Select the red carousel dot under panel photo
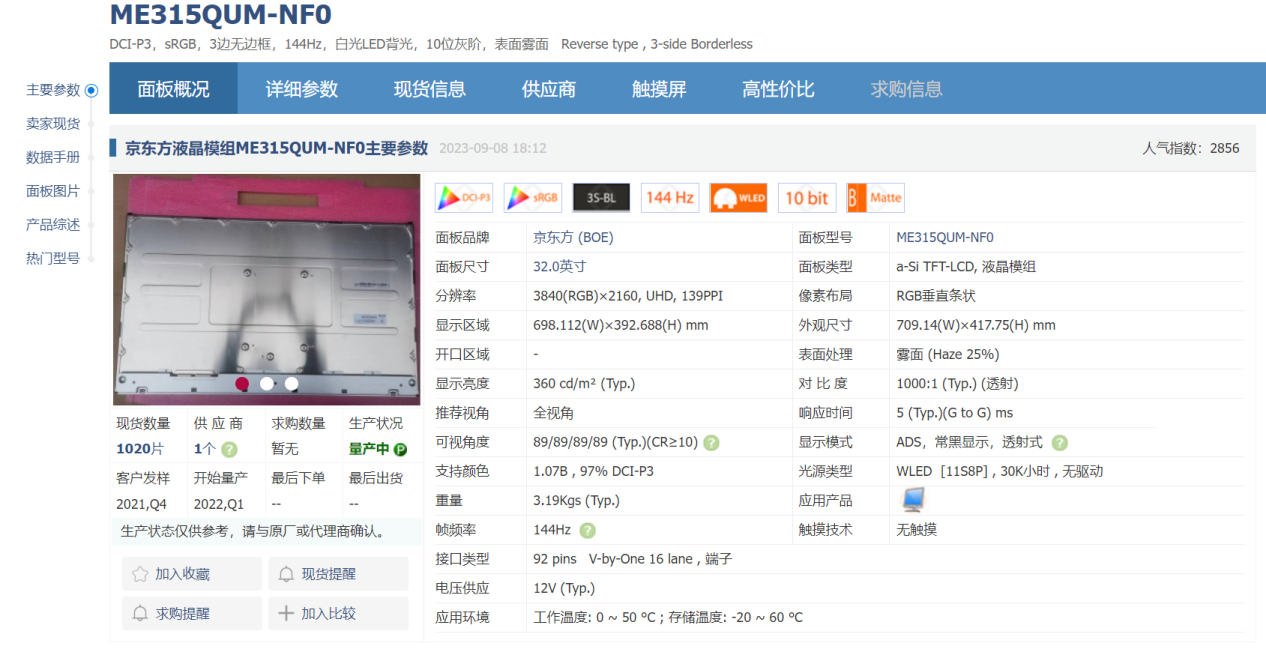This screenshot has width=1266, height=652. pyautogui.click(x=242, y=383)
